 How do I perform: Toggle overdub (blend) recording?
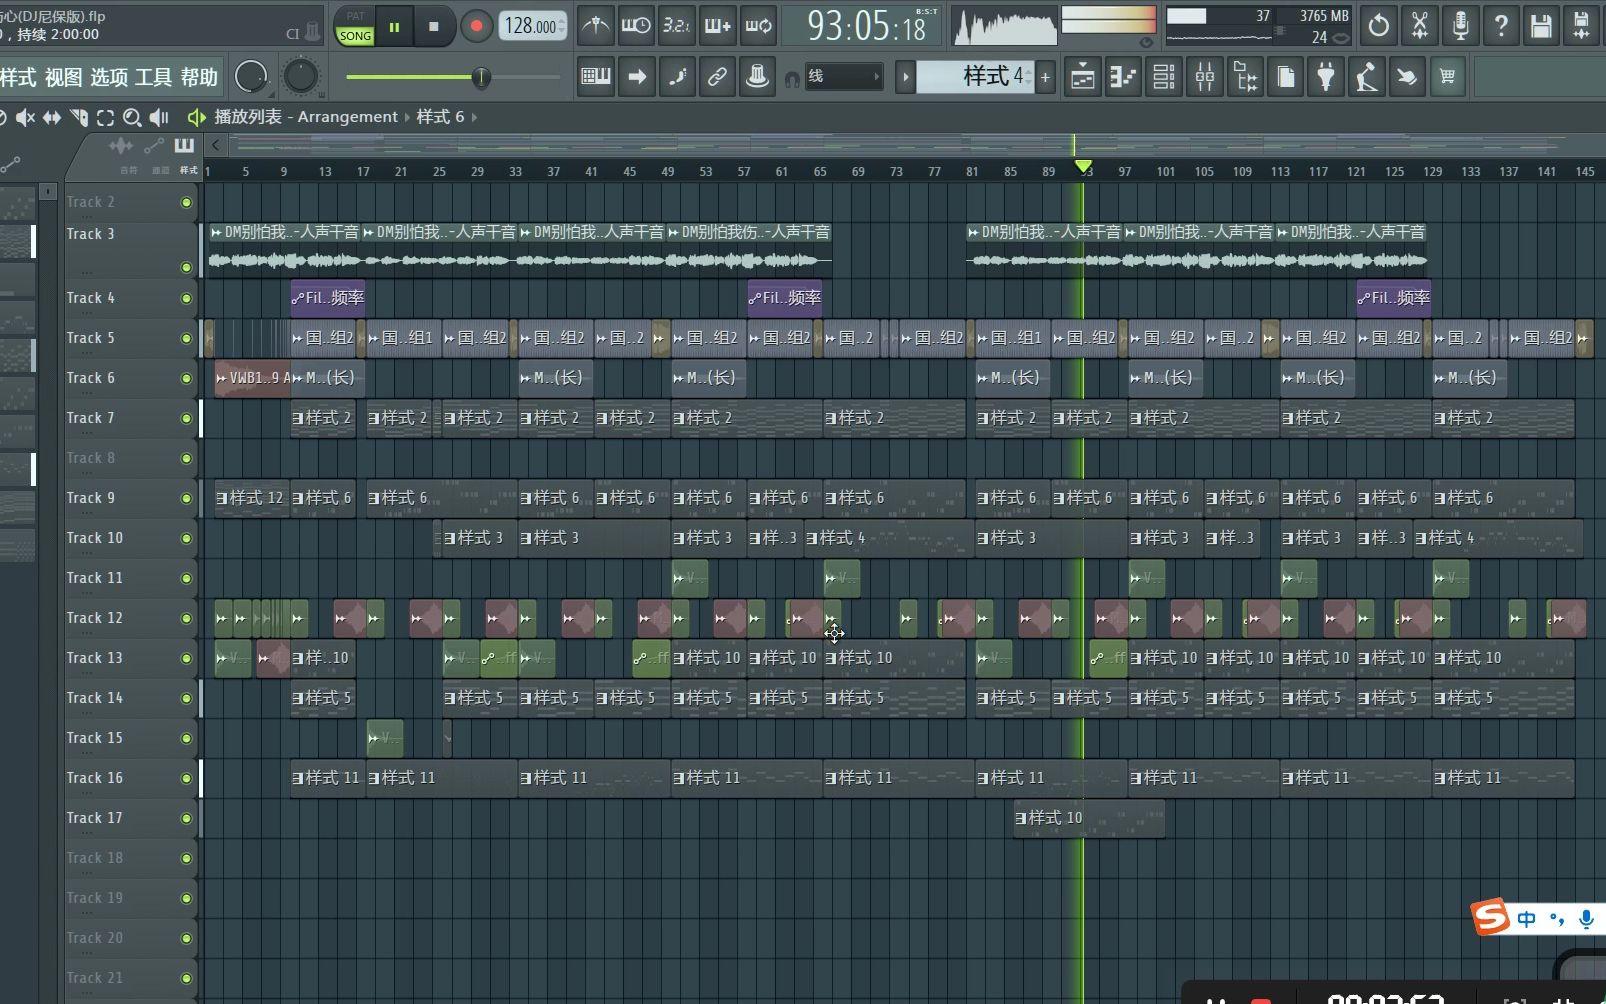718,26
